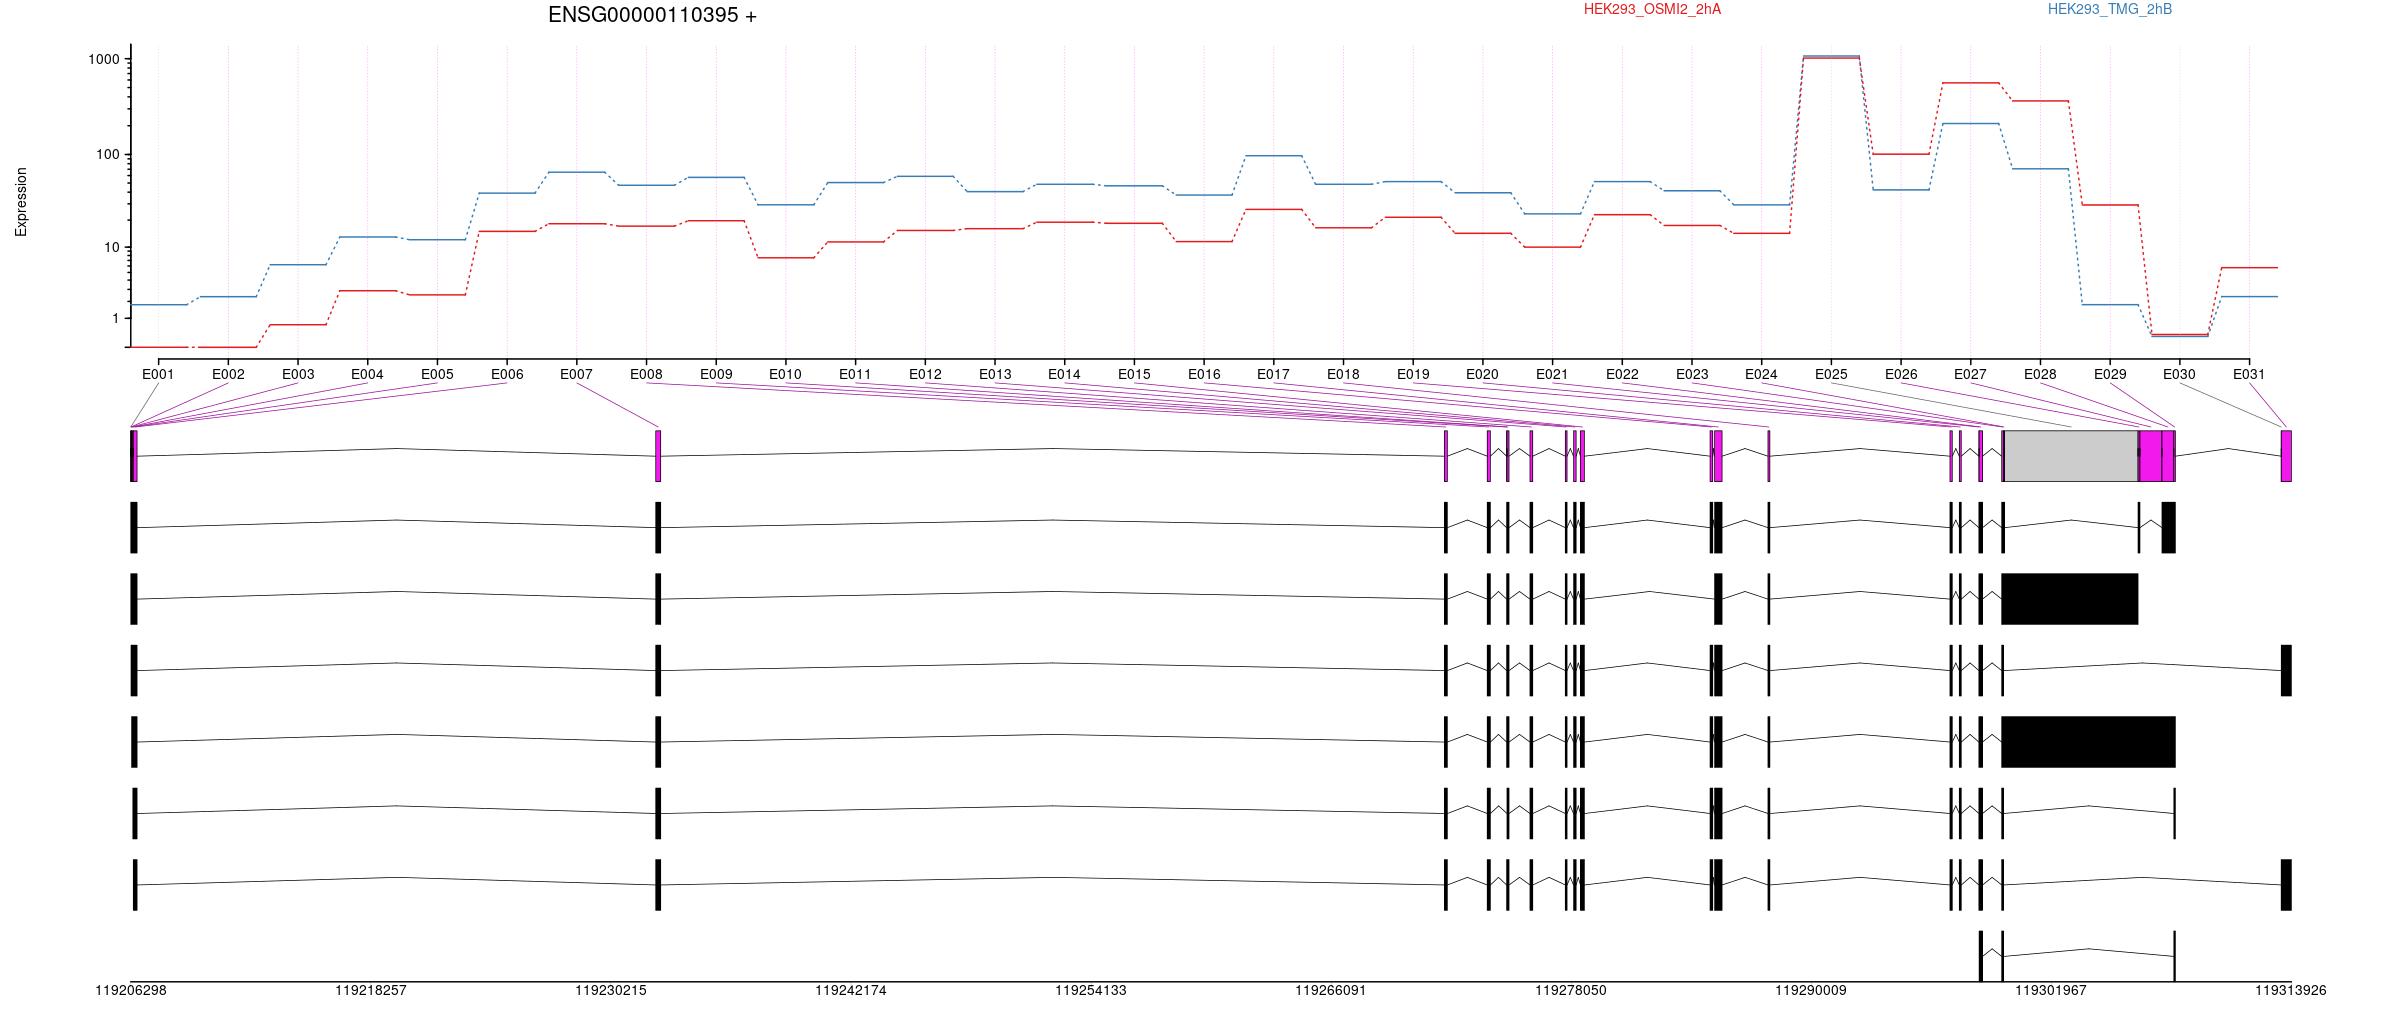The image size is (2400, 1010).
Task: Click genomic coordinate 119242174
Action: tap(851, 991)
